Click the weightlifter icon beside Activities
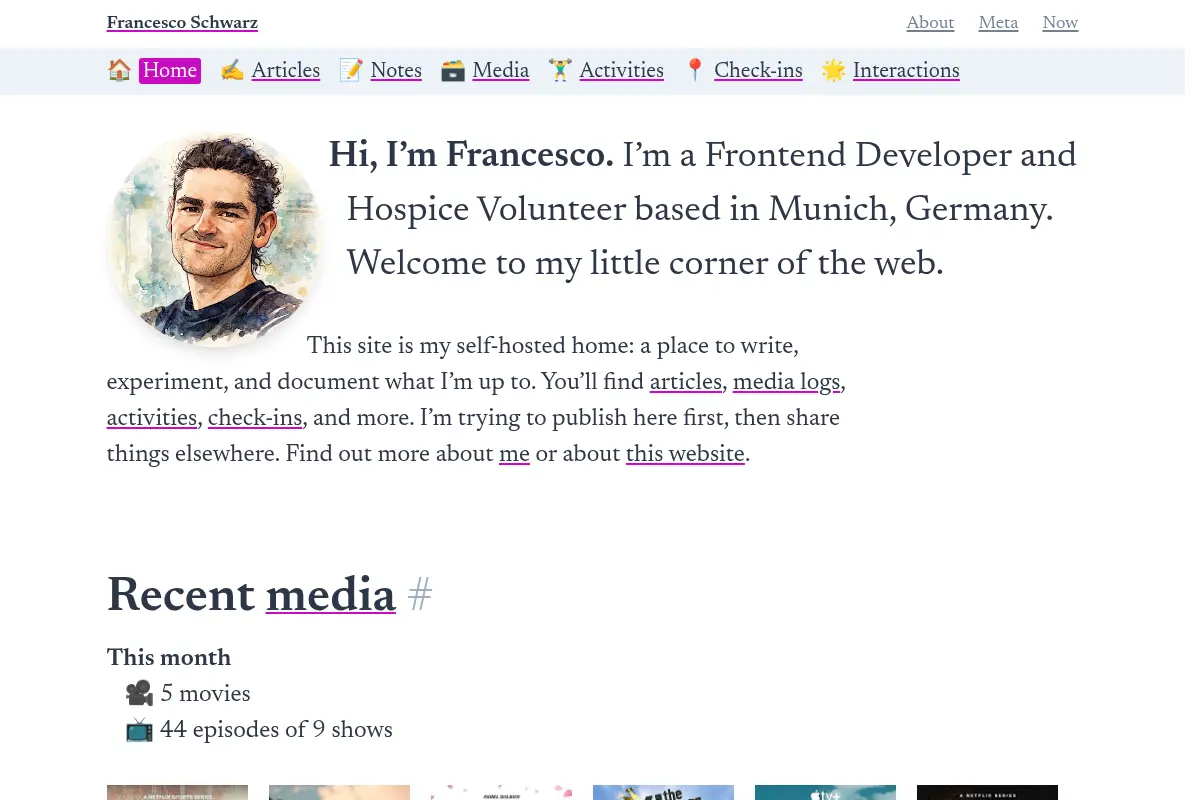The height and width of the screenshot is (800, 1200). click(560, 71)
